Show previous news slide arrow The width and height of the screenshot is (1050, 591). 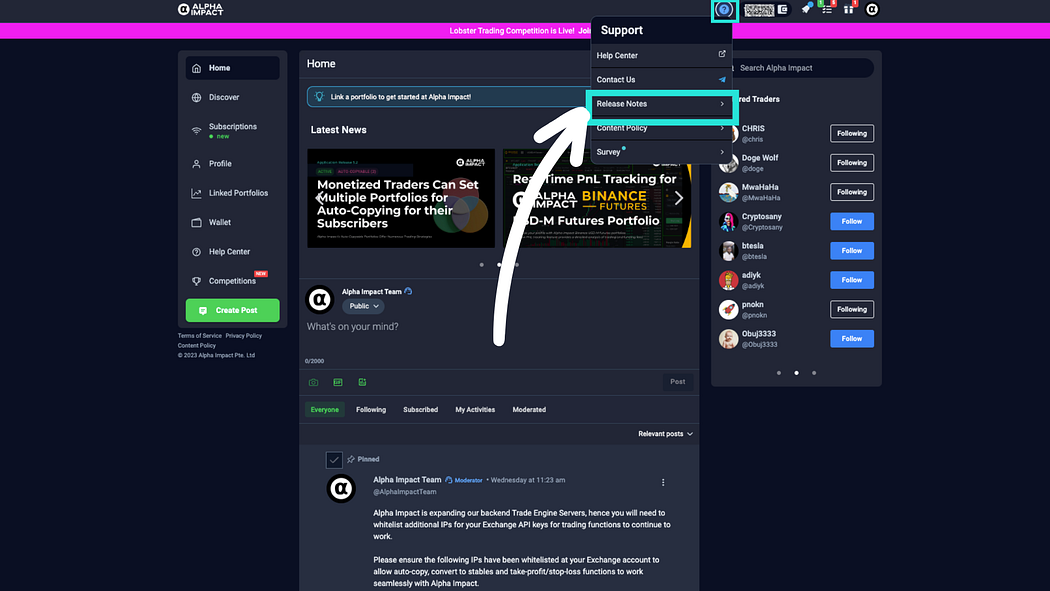(x=319, y=198)
